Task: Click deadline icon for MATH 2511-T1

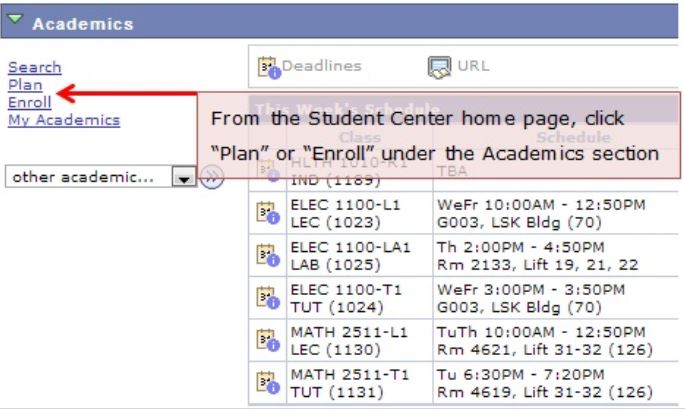Action: click(x=268, y=382)
